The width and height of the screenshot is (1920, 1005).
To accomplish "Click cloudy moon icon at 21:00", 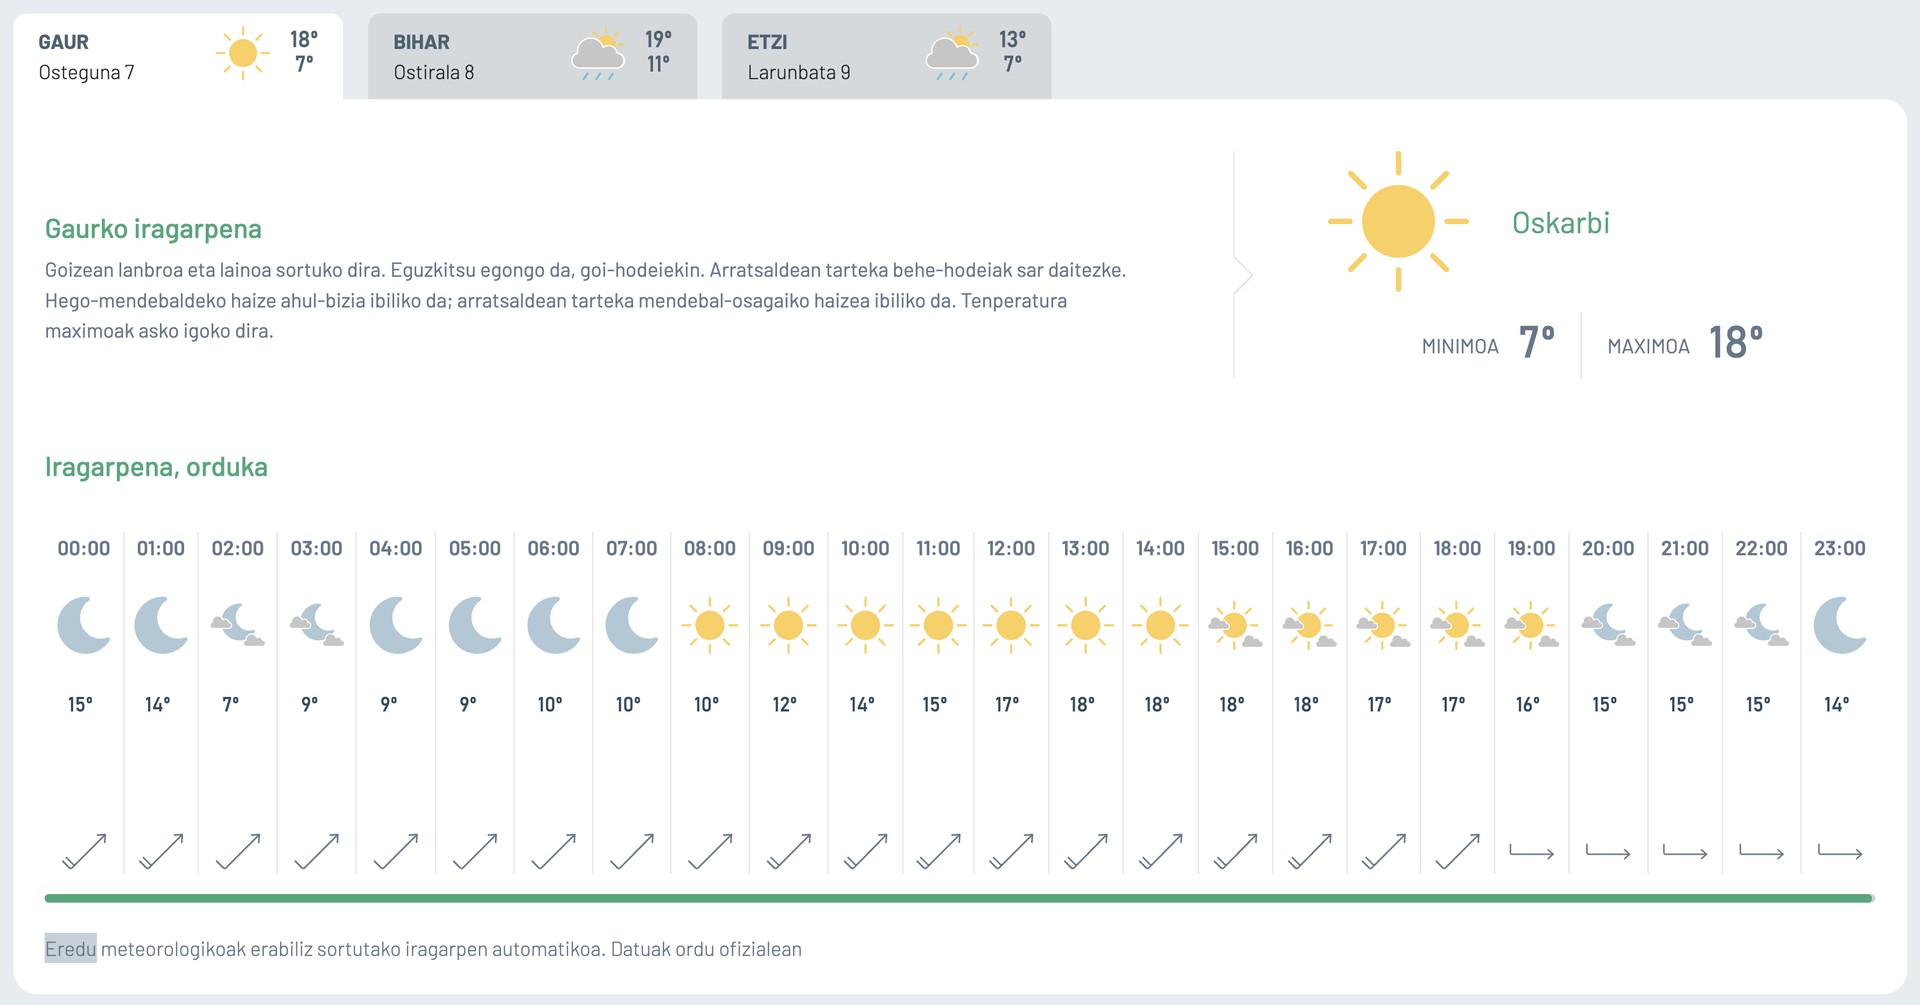I will coord(1685,625).
